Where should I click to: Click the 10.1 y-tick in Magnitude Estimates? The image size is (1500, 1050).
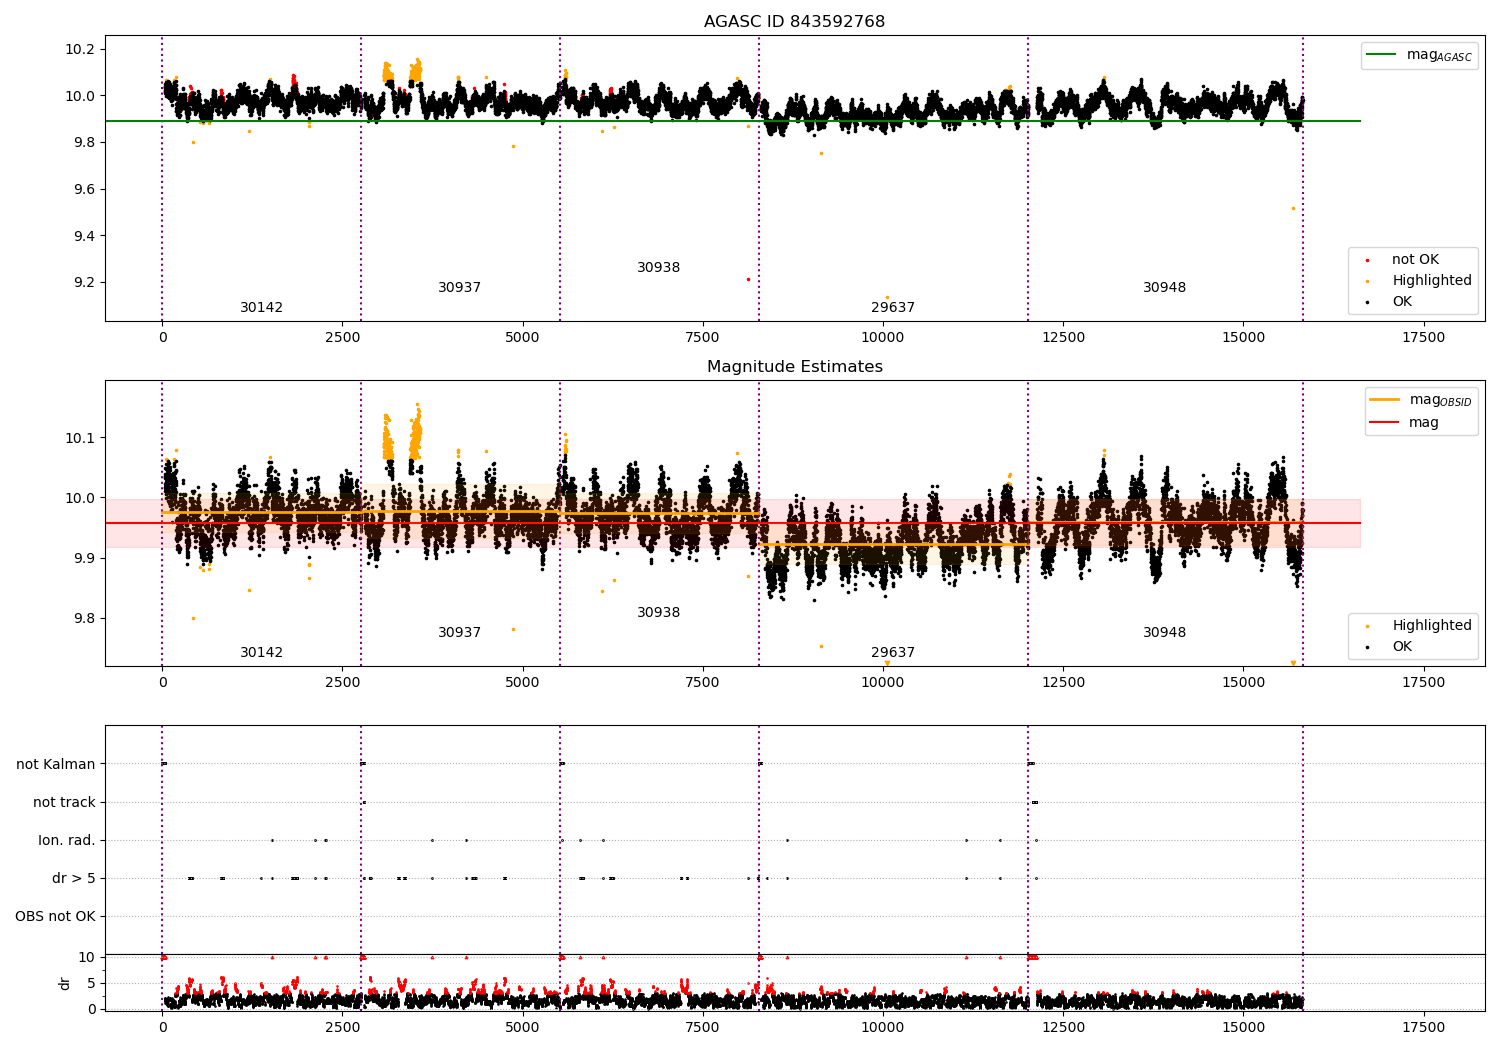click(x=80, y=438)
